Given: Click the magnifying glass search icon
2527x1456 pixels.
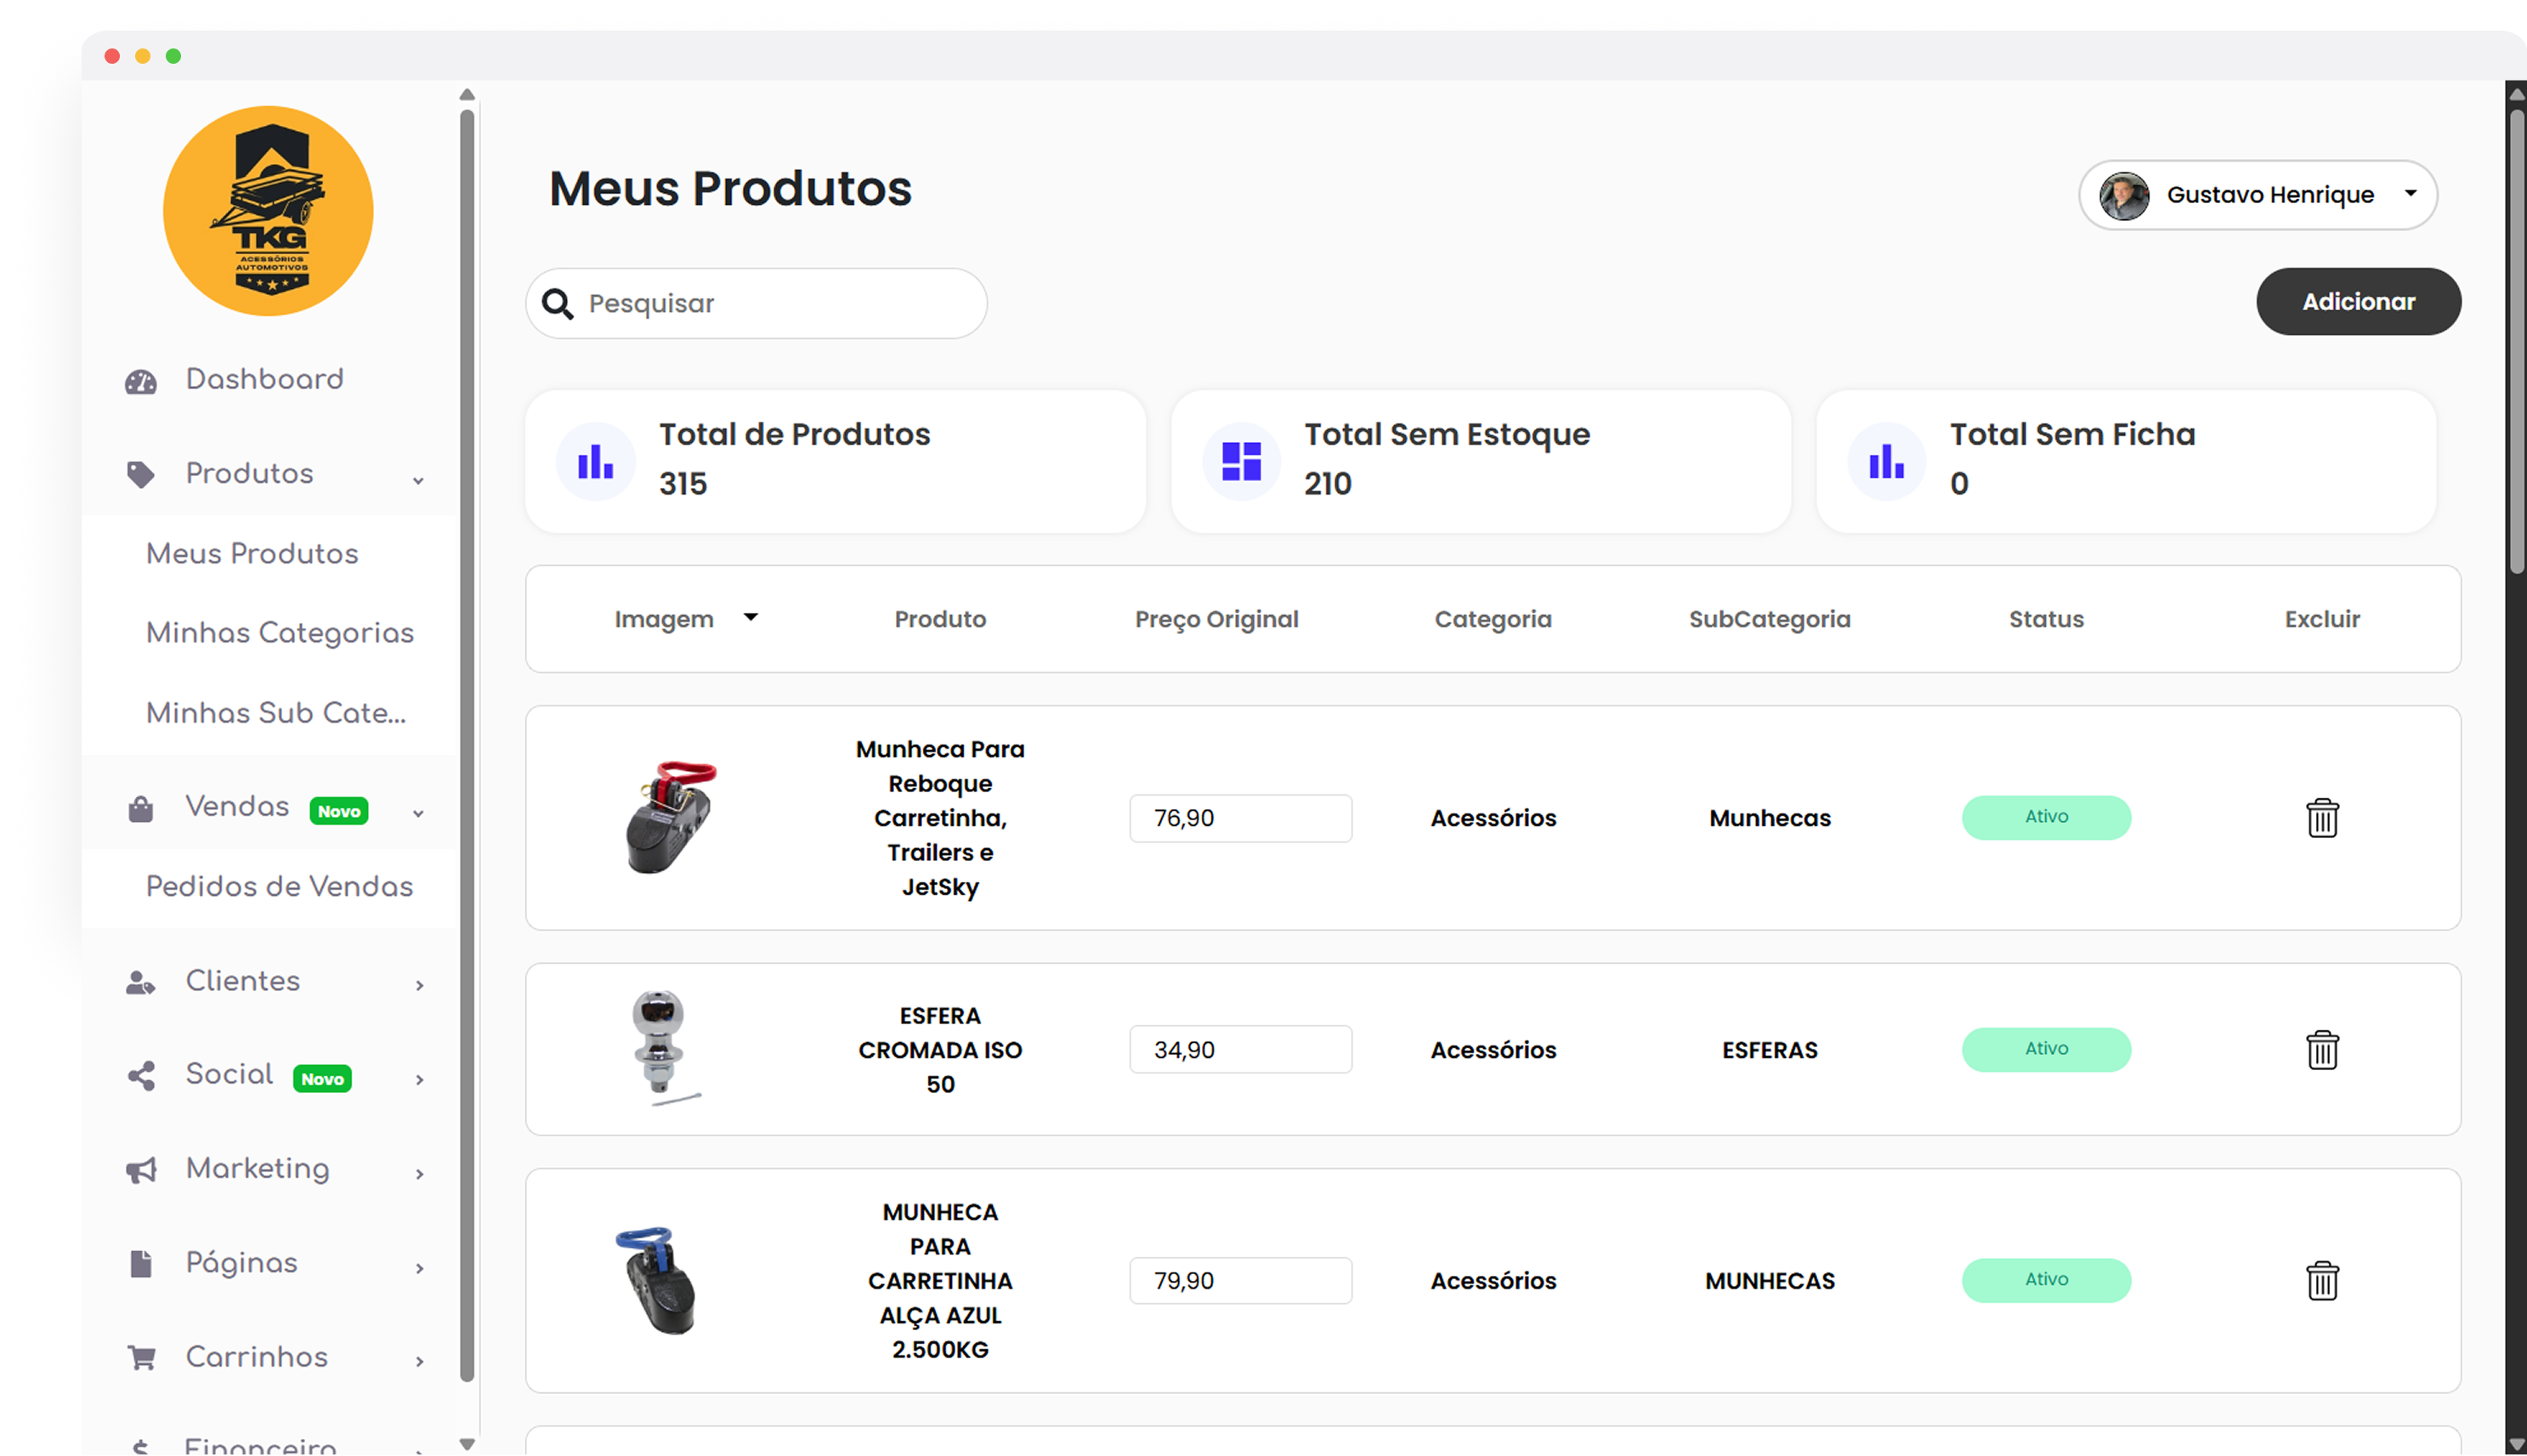Looking at the screenshot, I should [558, 304].
